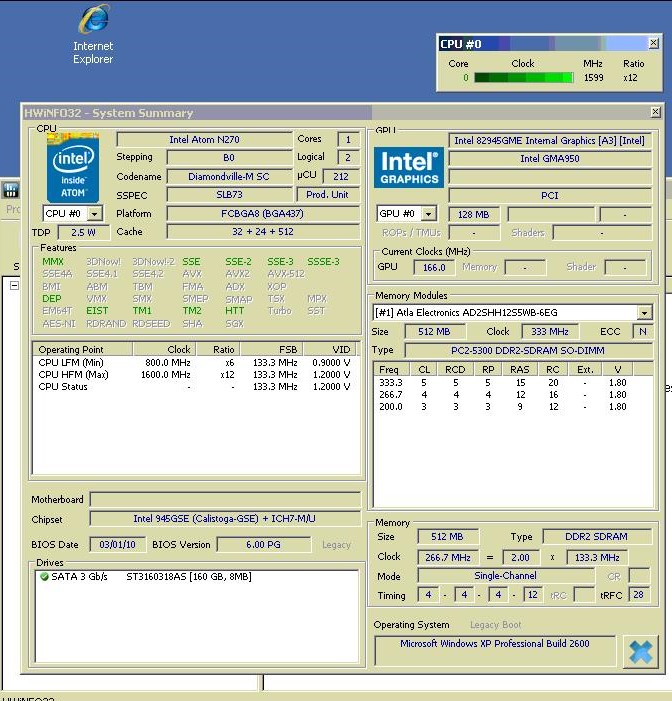Click the ECC N value box
Screen dimensions: 672x701
tap(642, 332)
